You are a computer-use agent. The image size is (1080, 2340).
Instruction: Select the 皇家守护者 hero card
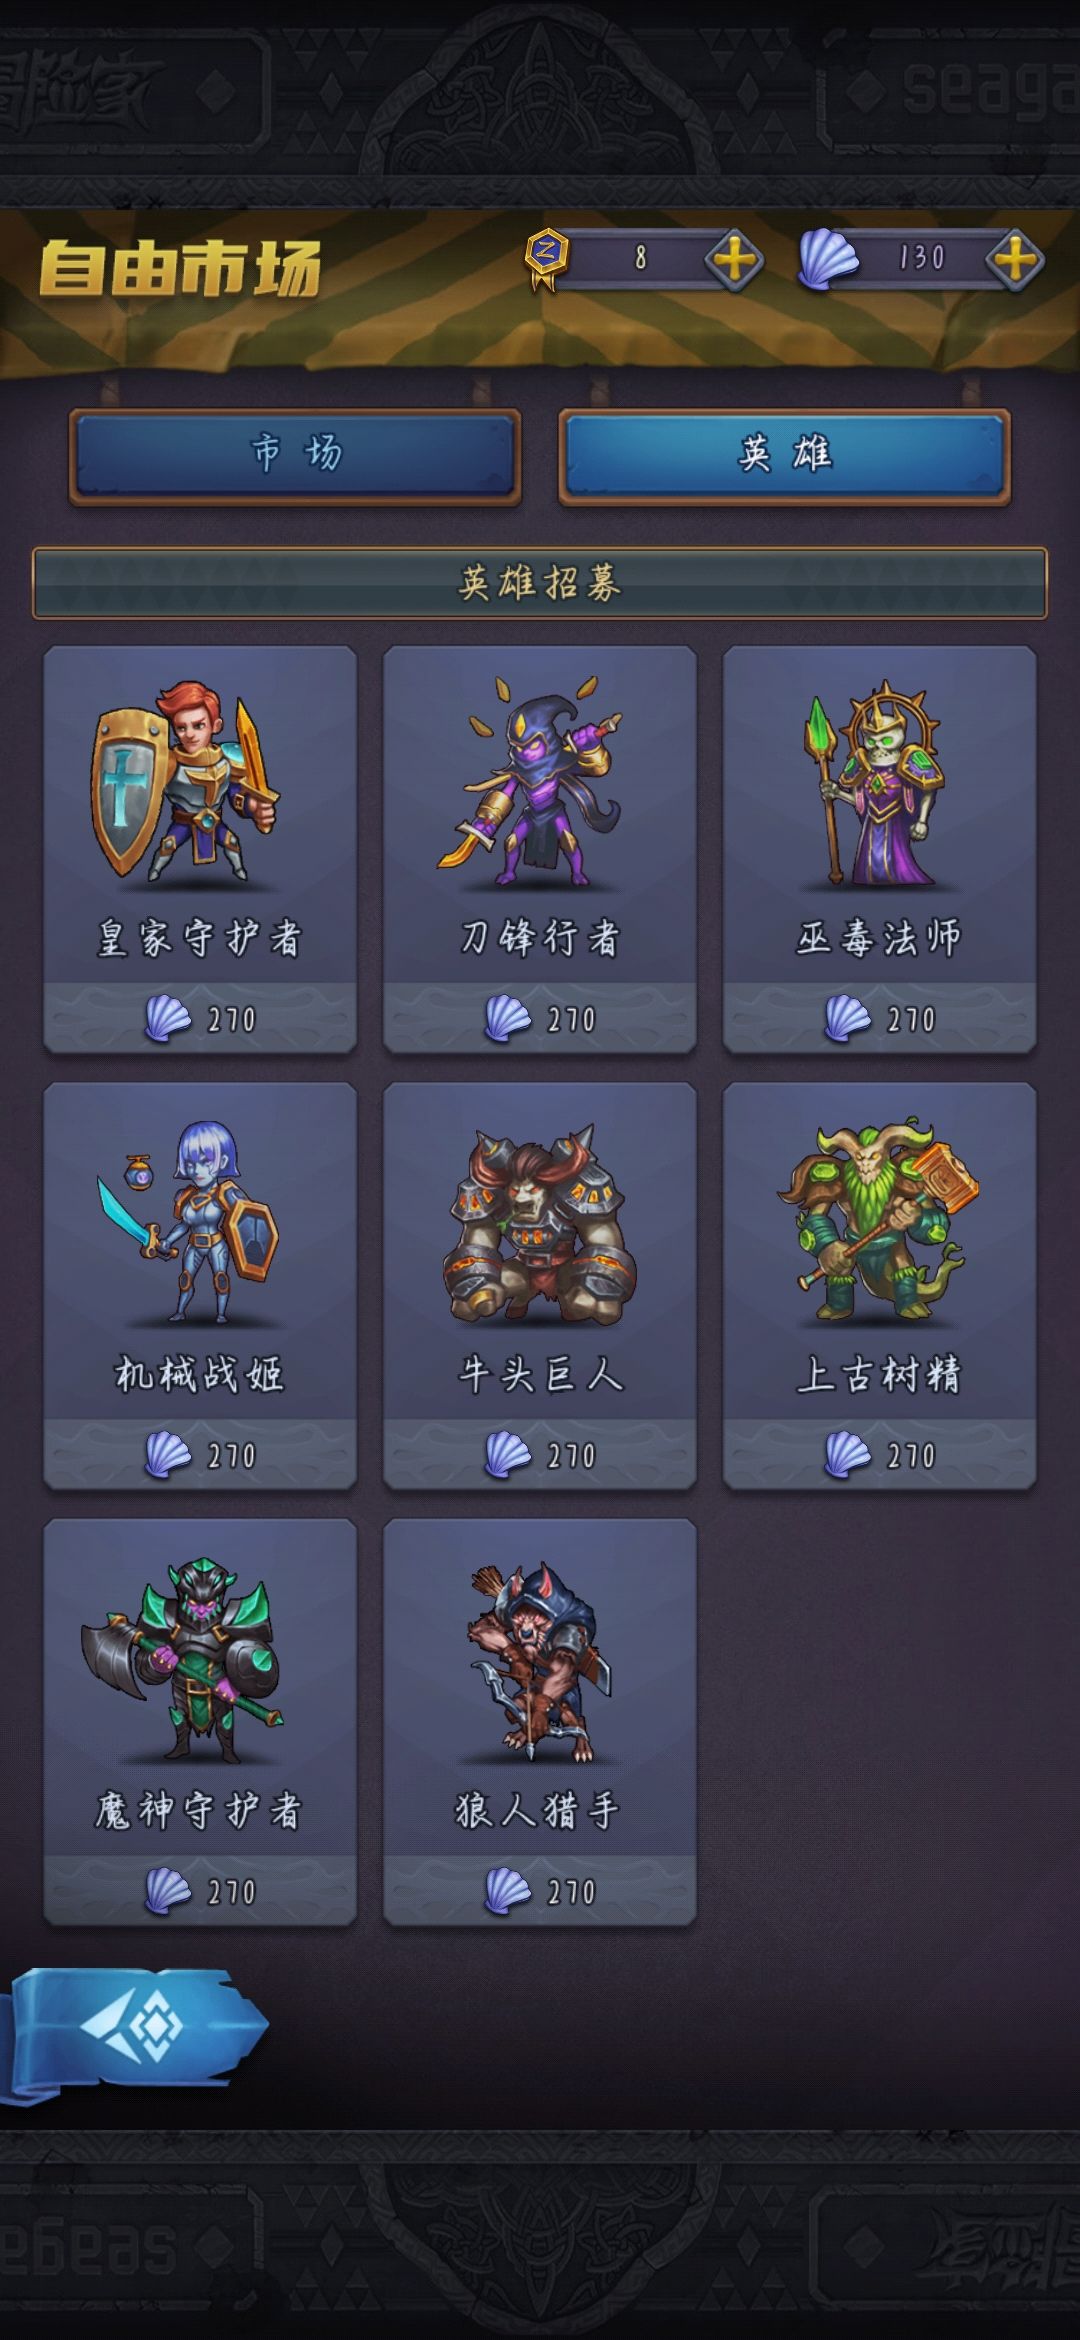pos(200,849)
